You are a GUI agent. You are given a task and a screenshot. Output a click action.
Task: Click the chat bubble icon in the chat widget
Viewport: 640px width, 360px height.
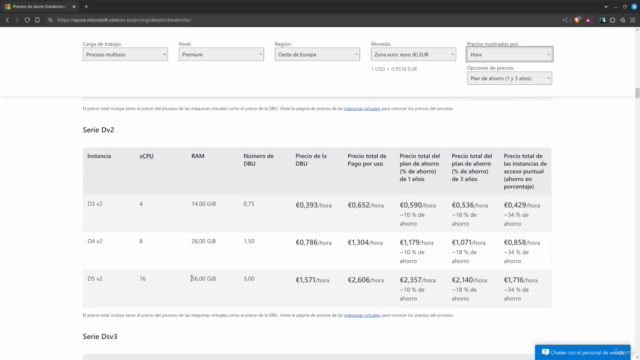coord(545,352)
